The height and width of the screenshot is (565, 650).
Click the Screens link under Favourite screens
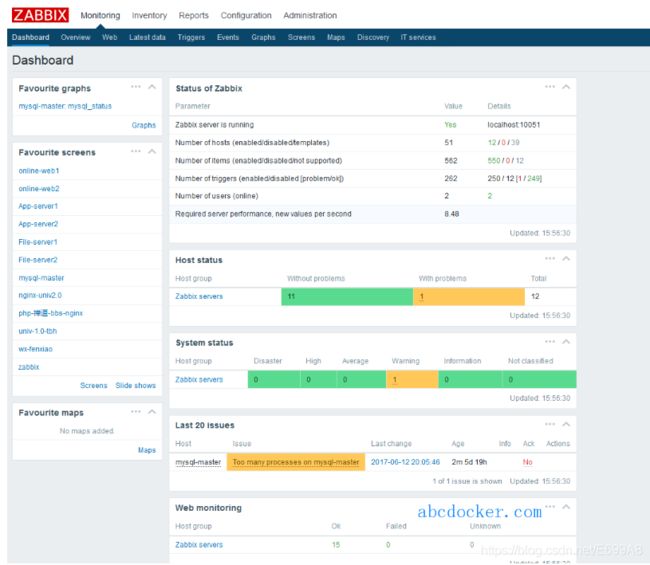[94, 386]
